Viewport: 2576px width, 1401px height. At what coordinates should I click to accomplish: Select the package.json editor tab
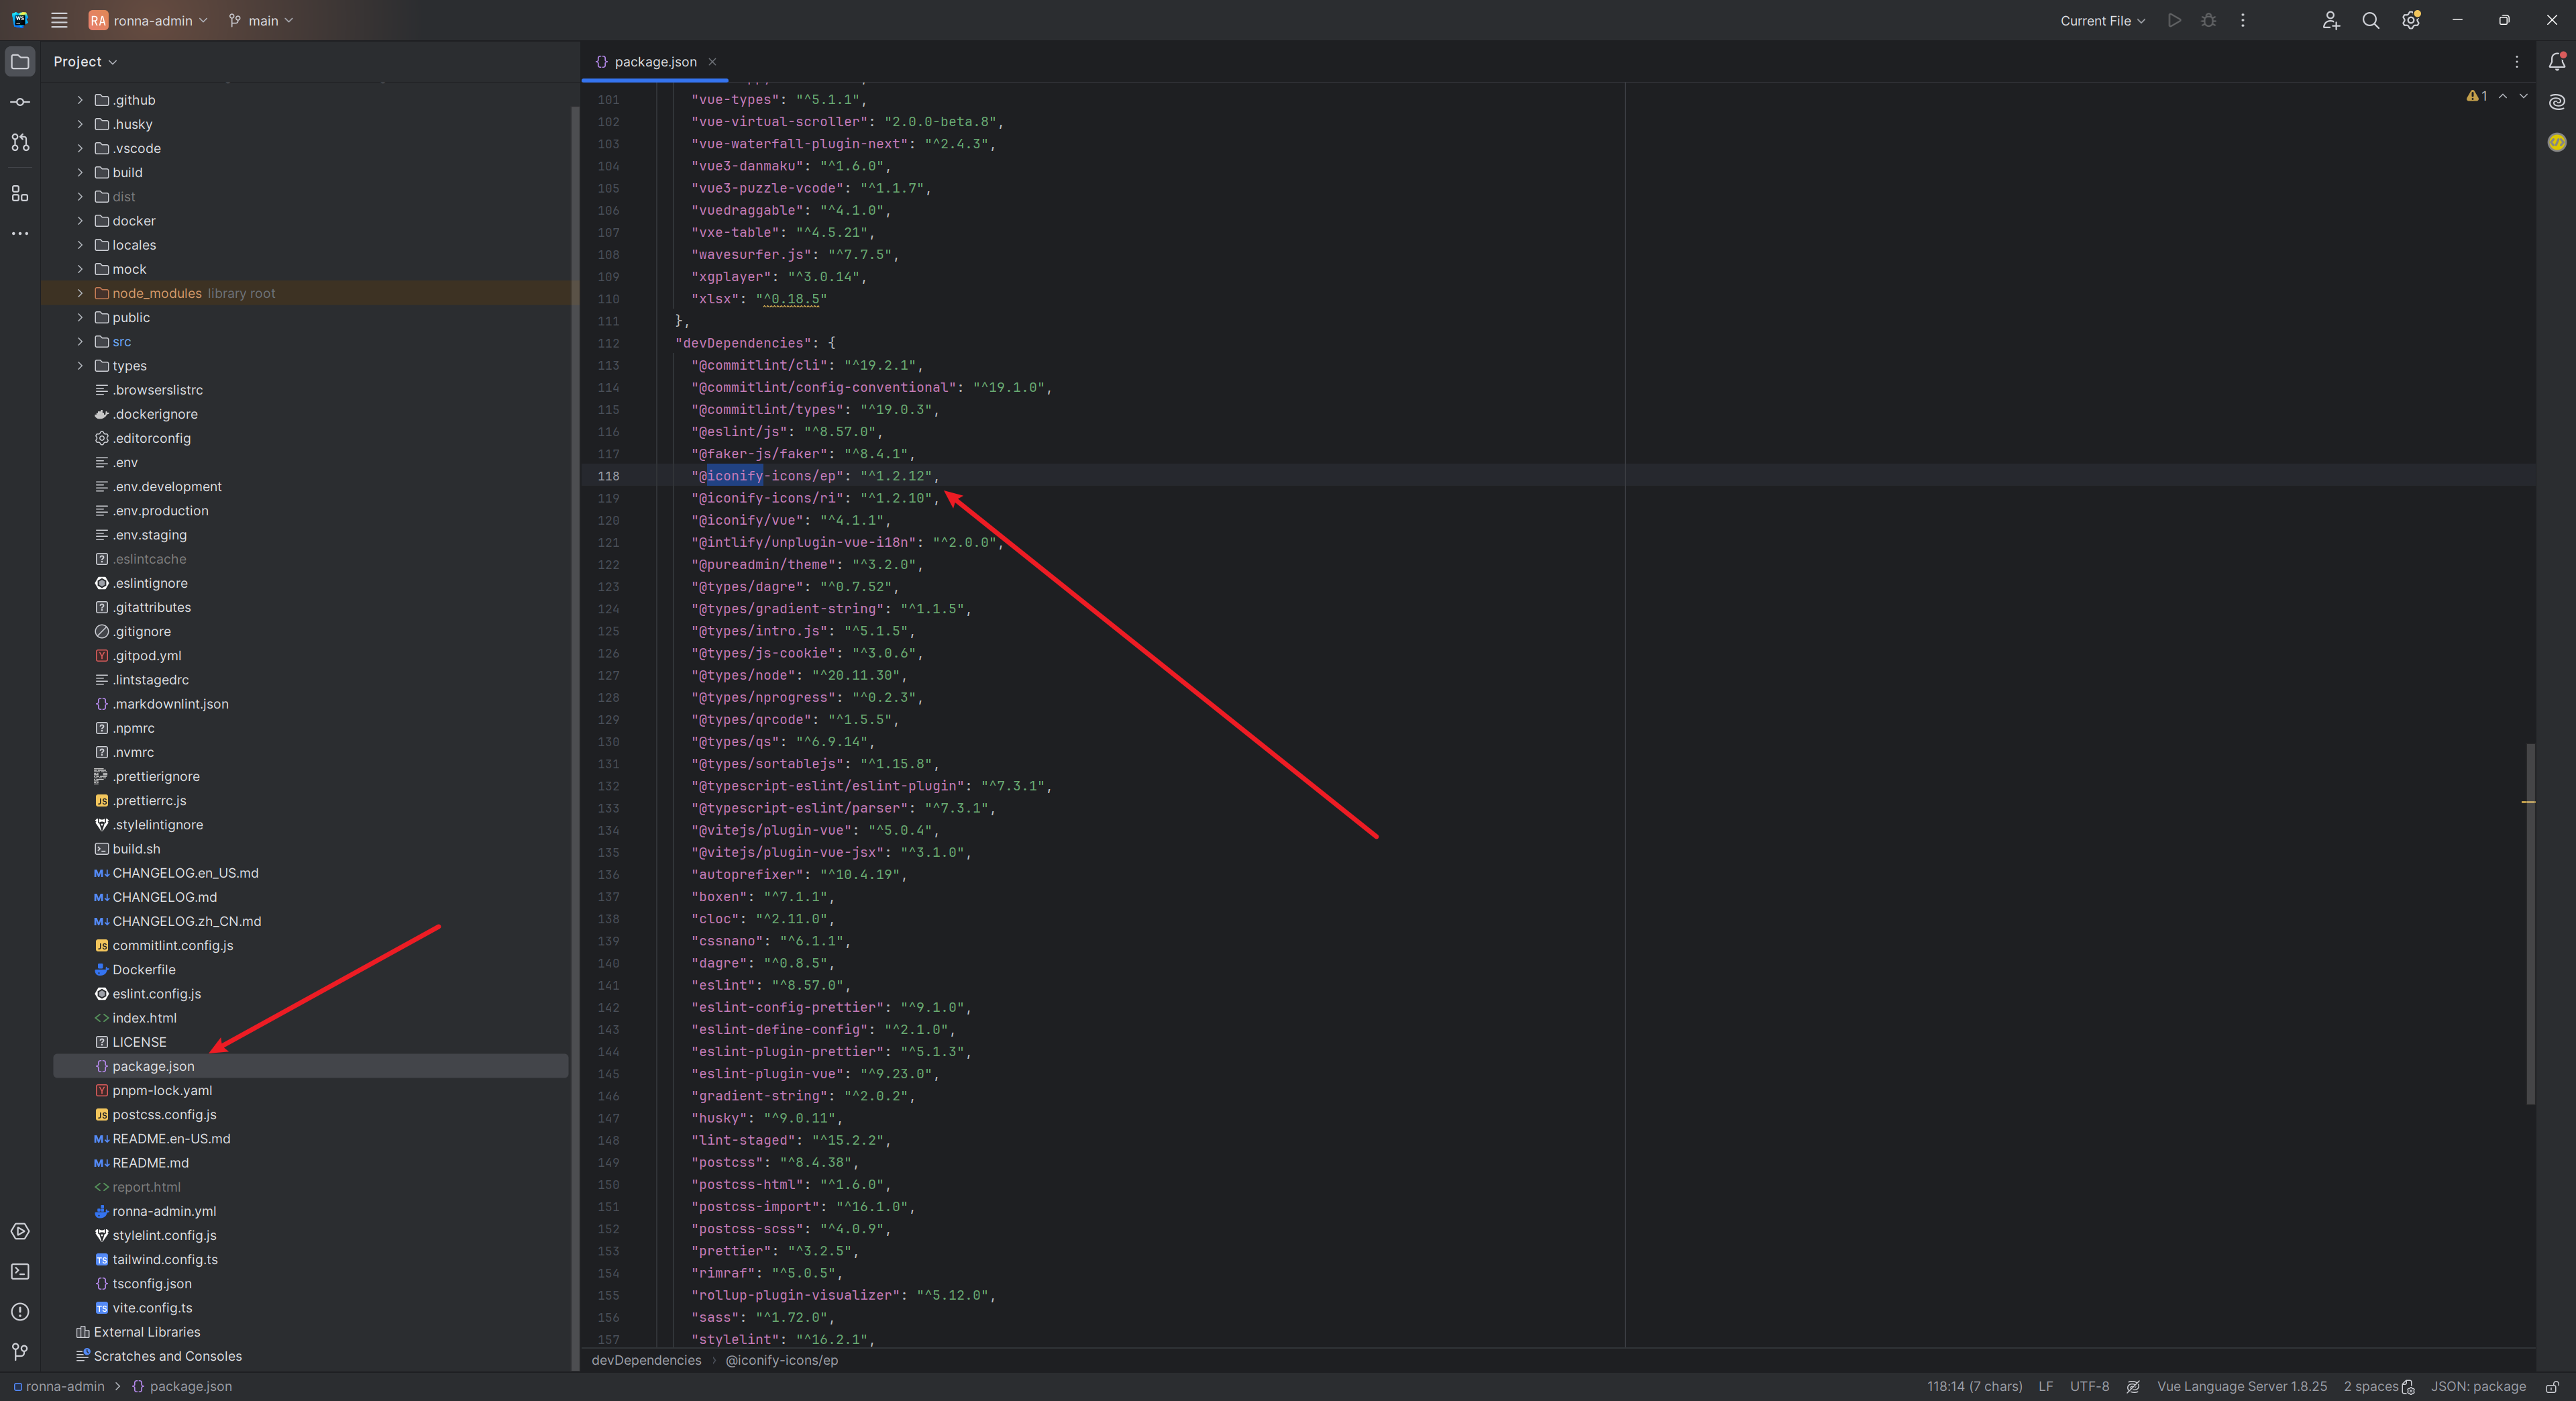click(655, 61)
